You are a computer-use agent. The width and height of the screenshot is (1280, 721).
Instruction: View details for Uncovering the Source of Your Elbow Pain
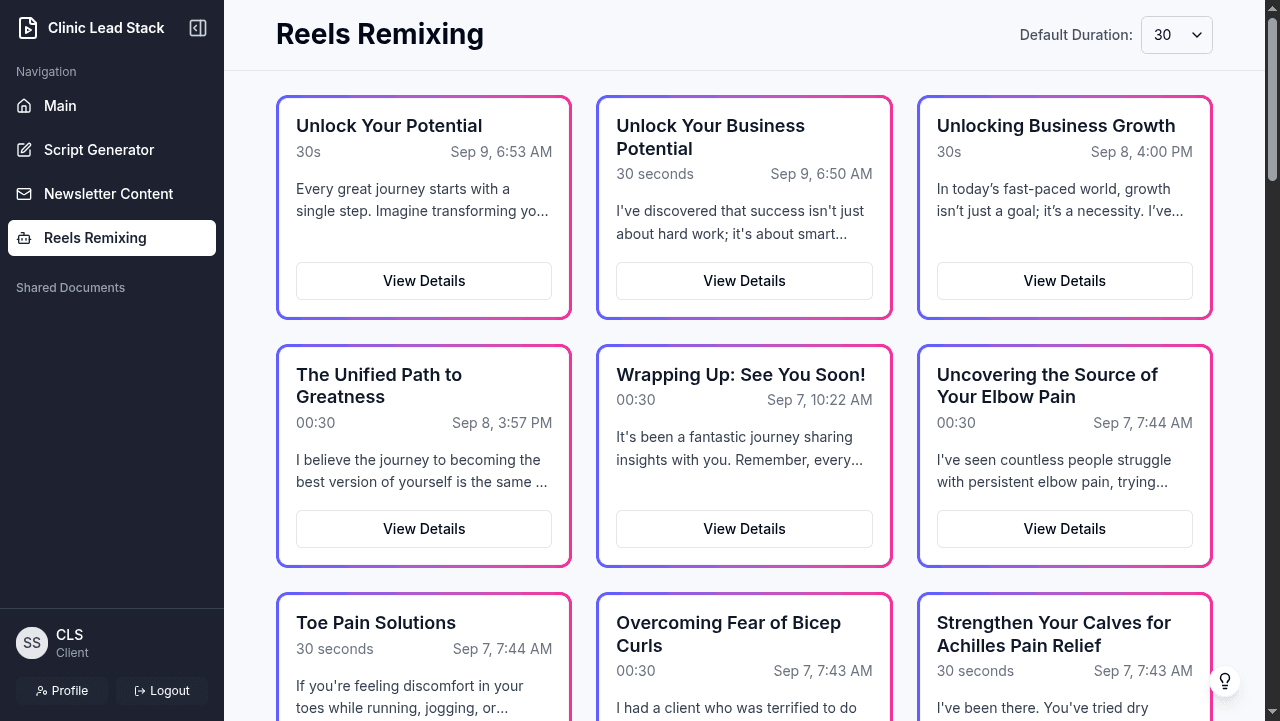coord(1064,529)
